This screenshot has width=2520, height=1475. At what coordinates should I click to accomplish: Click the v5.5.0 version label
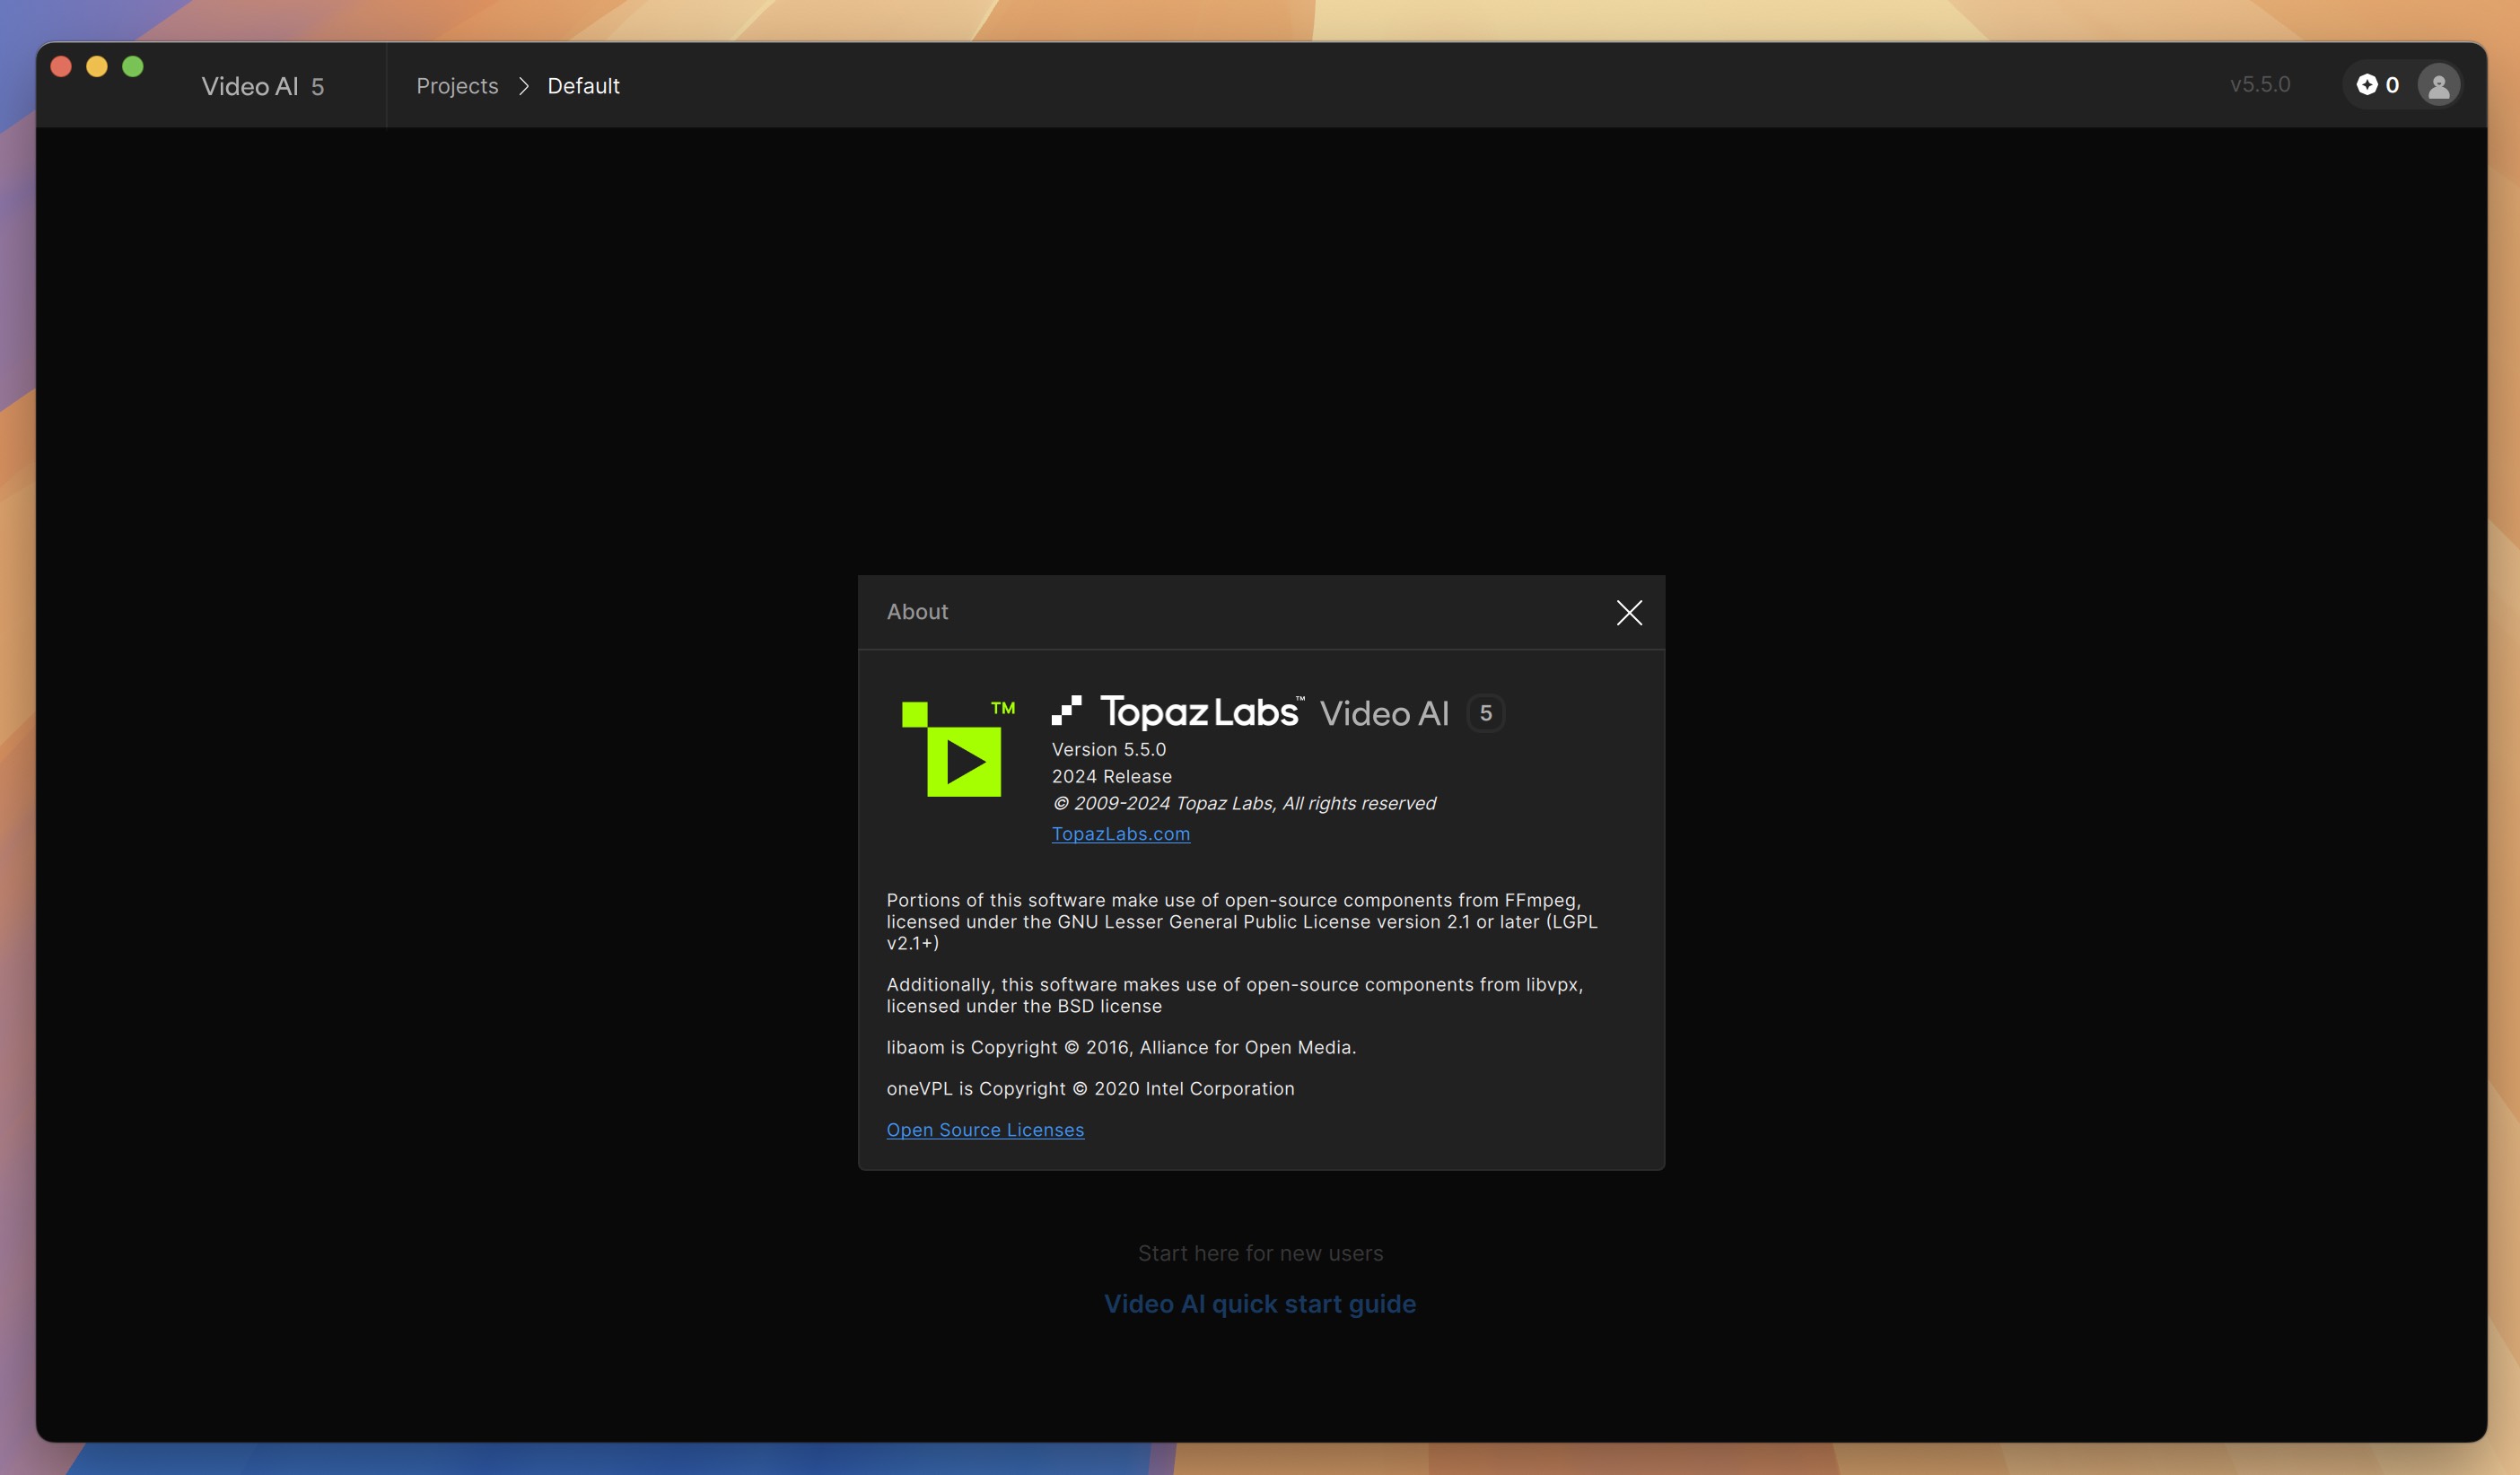tap(2259, 85)
